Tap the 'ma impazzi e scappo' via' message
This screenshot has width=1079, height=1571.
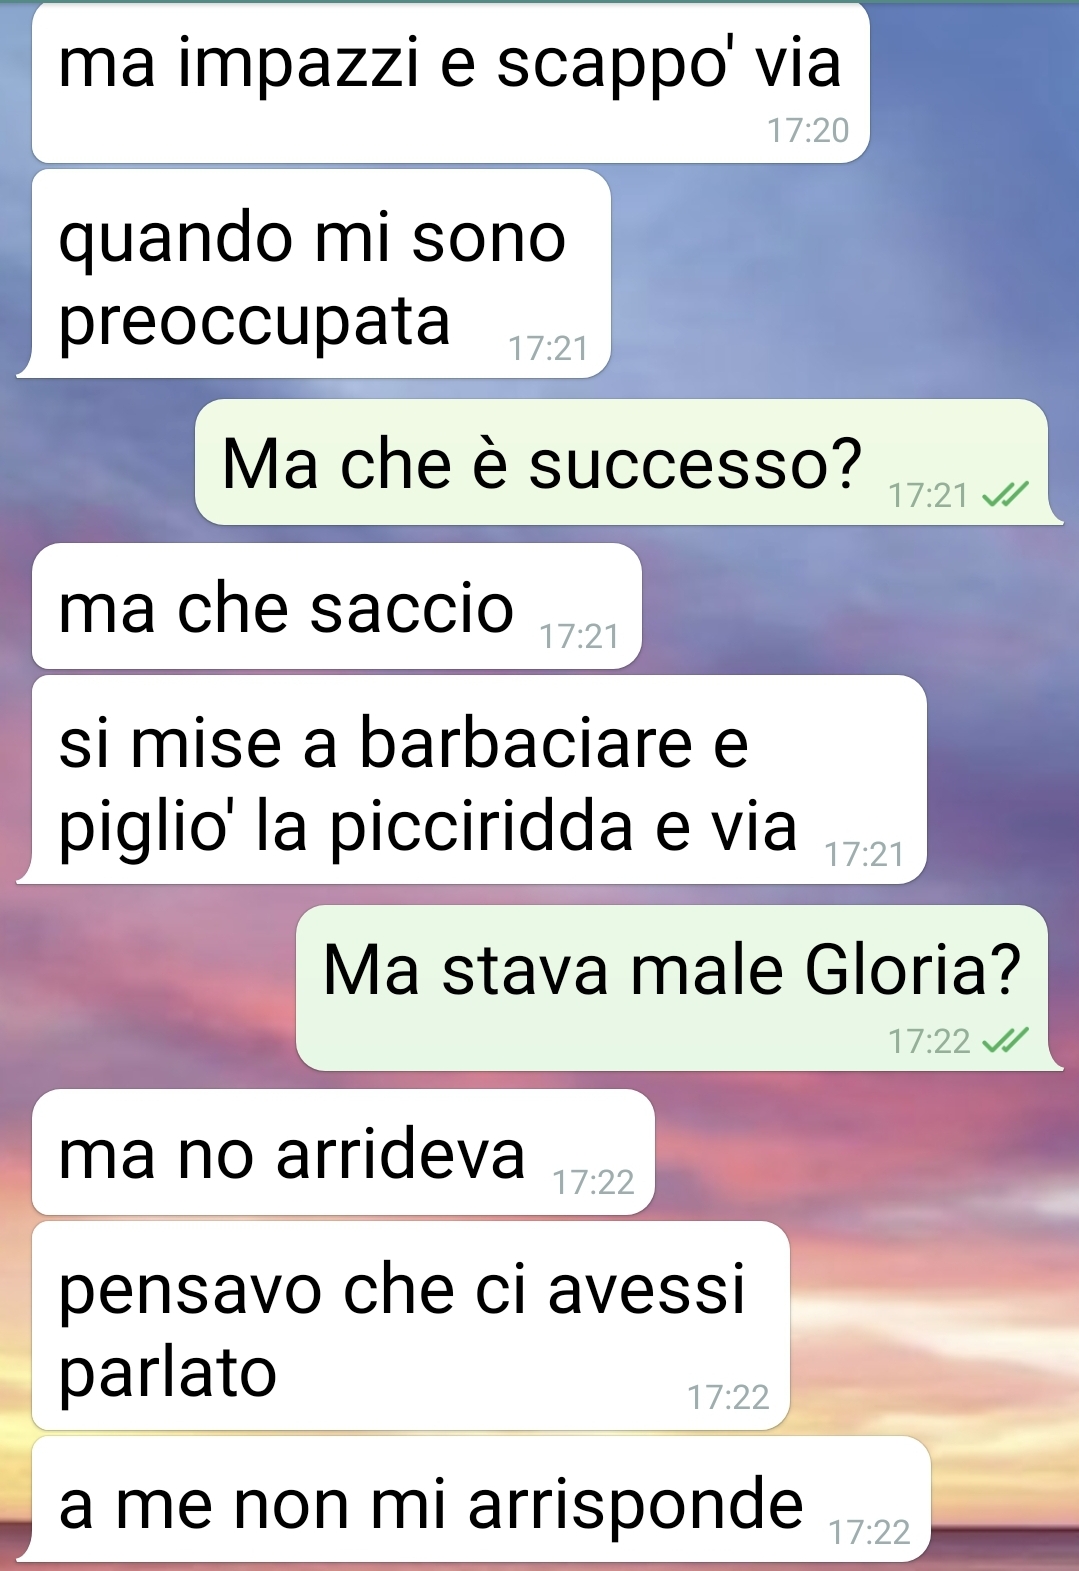(450, 83)
